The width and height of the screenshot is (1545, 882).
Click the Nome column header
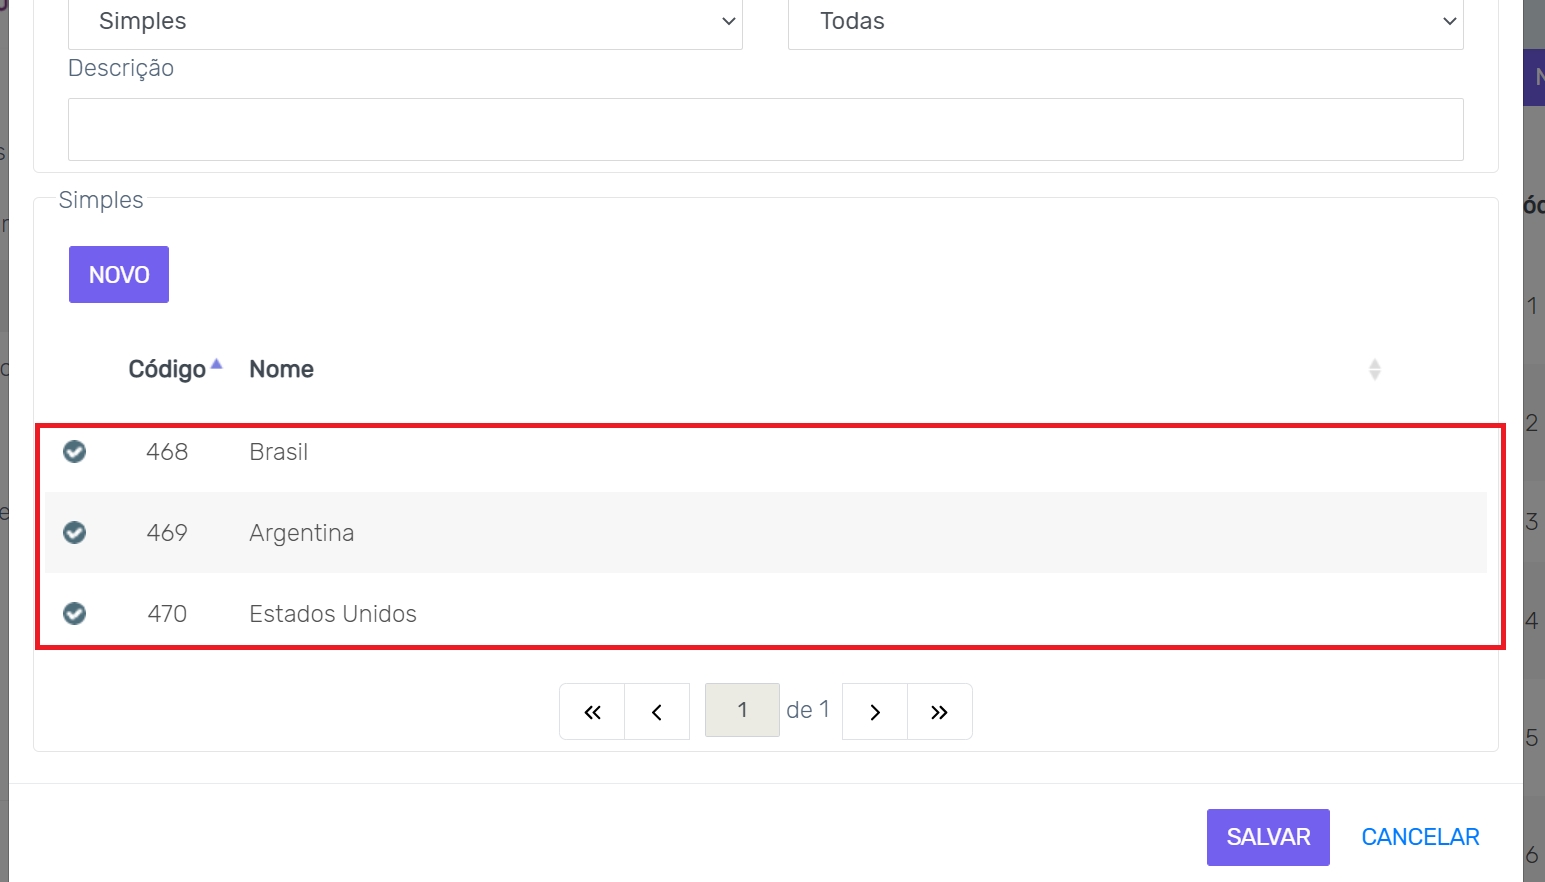(x=281, y=370)
